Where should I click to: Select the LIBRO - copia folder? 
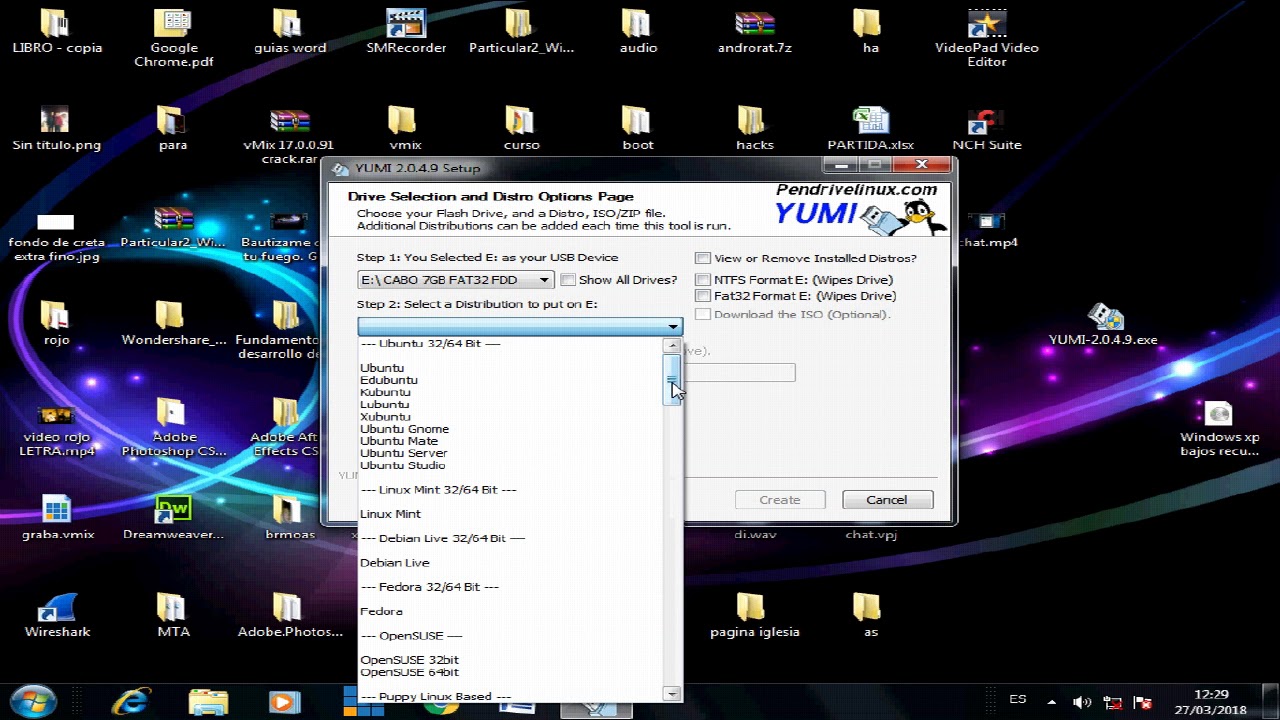[x=57, y=32]
